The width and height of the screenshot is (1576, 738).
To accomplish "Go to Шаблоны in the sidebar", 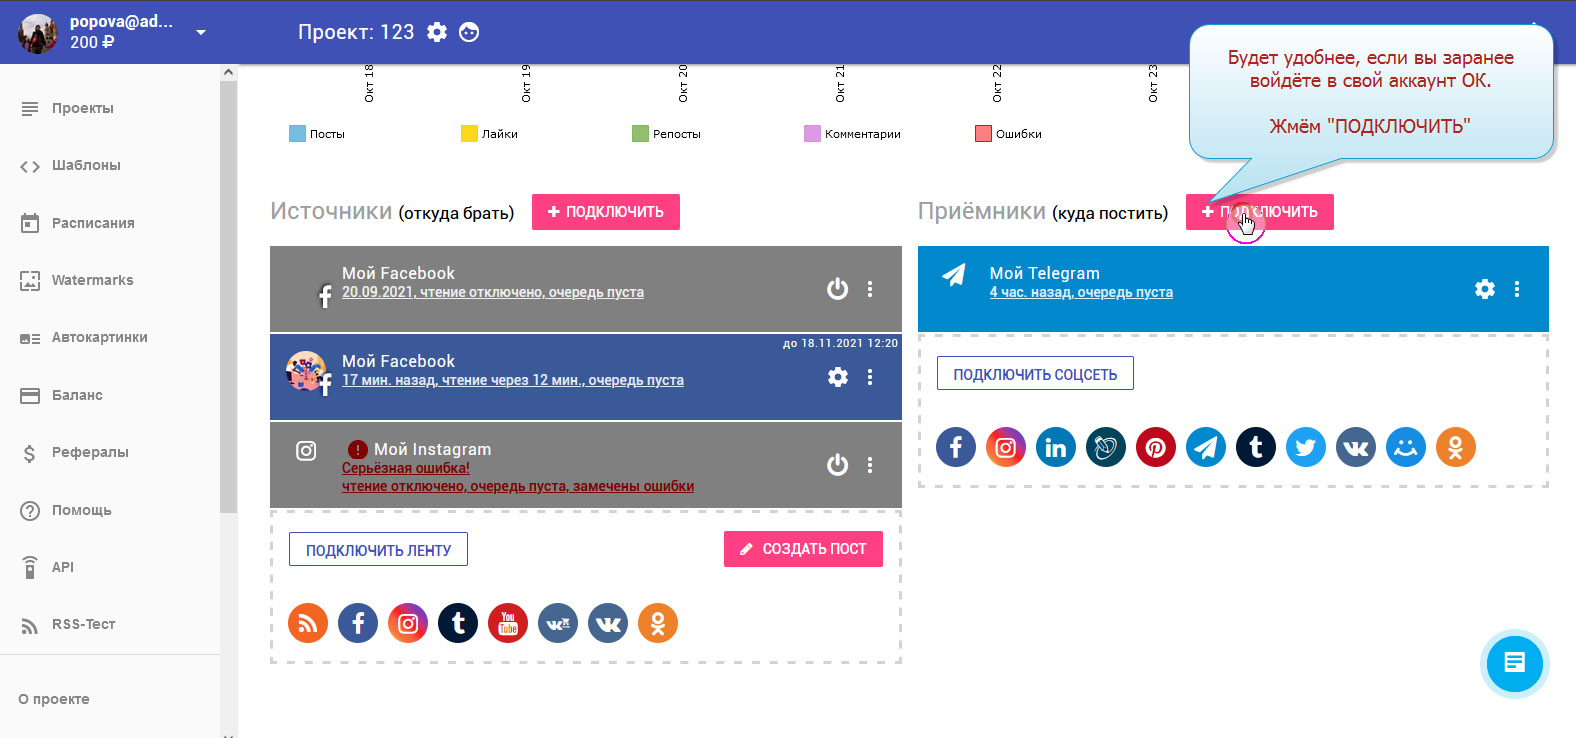I will point(85,166).
